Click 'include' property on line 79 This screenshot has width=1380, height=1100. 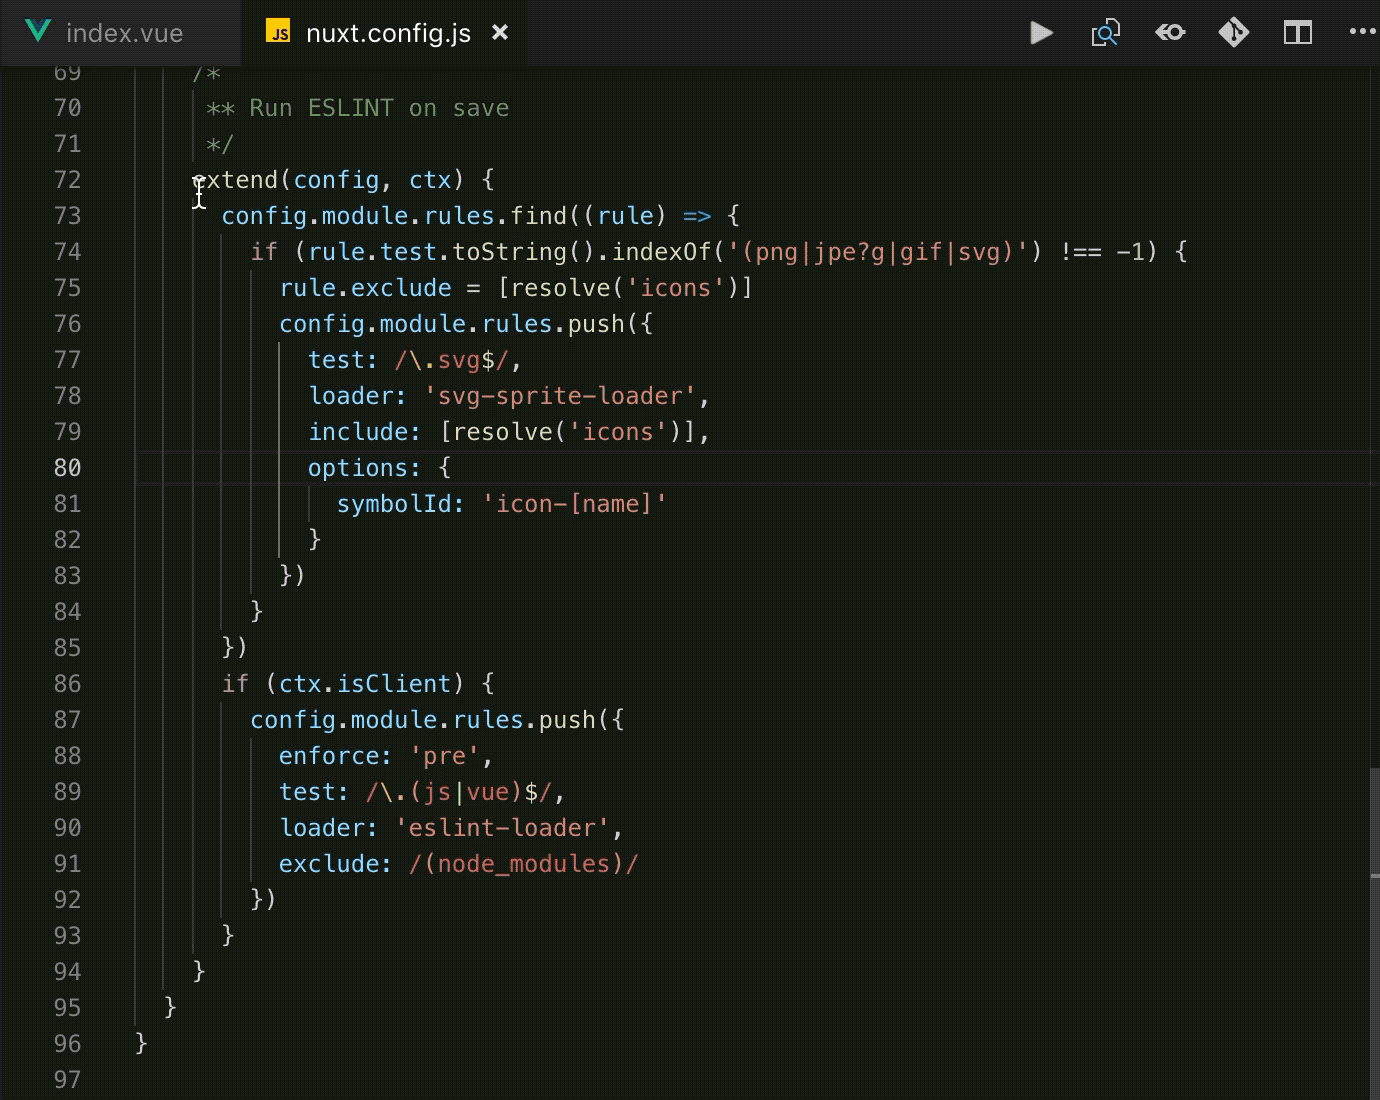(x=358, y=432)
